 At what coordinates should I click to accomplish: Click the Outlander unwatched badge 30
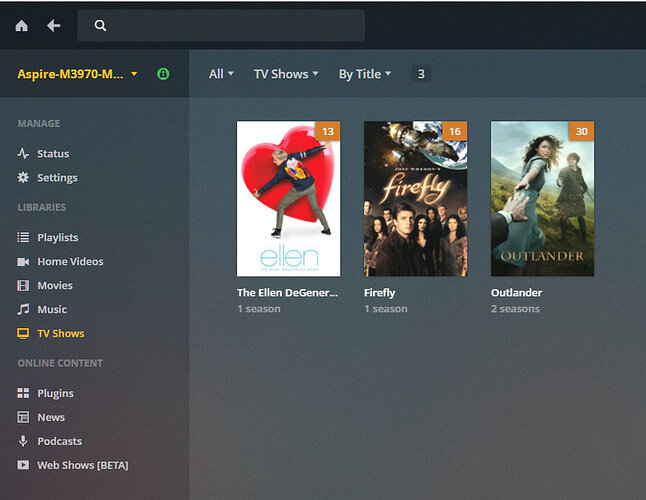click(581, 131)
